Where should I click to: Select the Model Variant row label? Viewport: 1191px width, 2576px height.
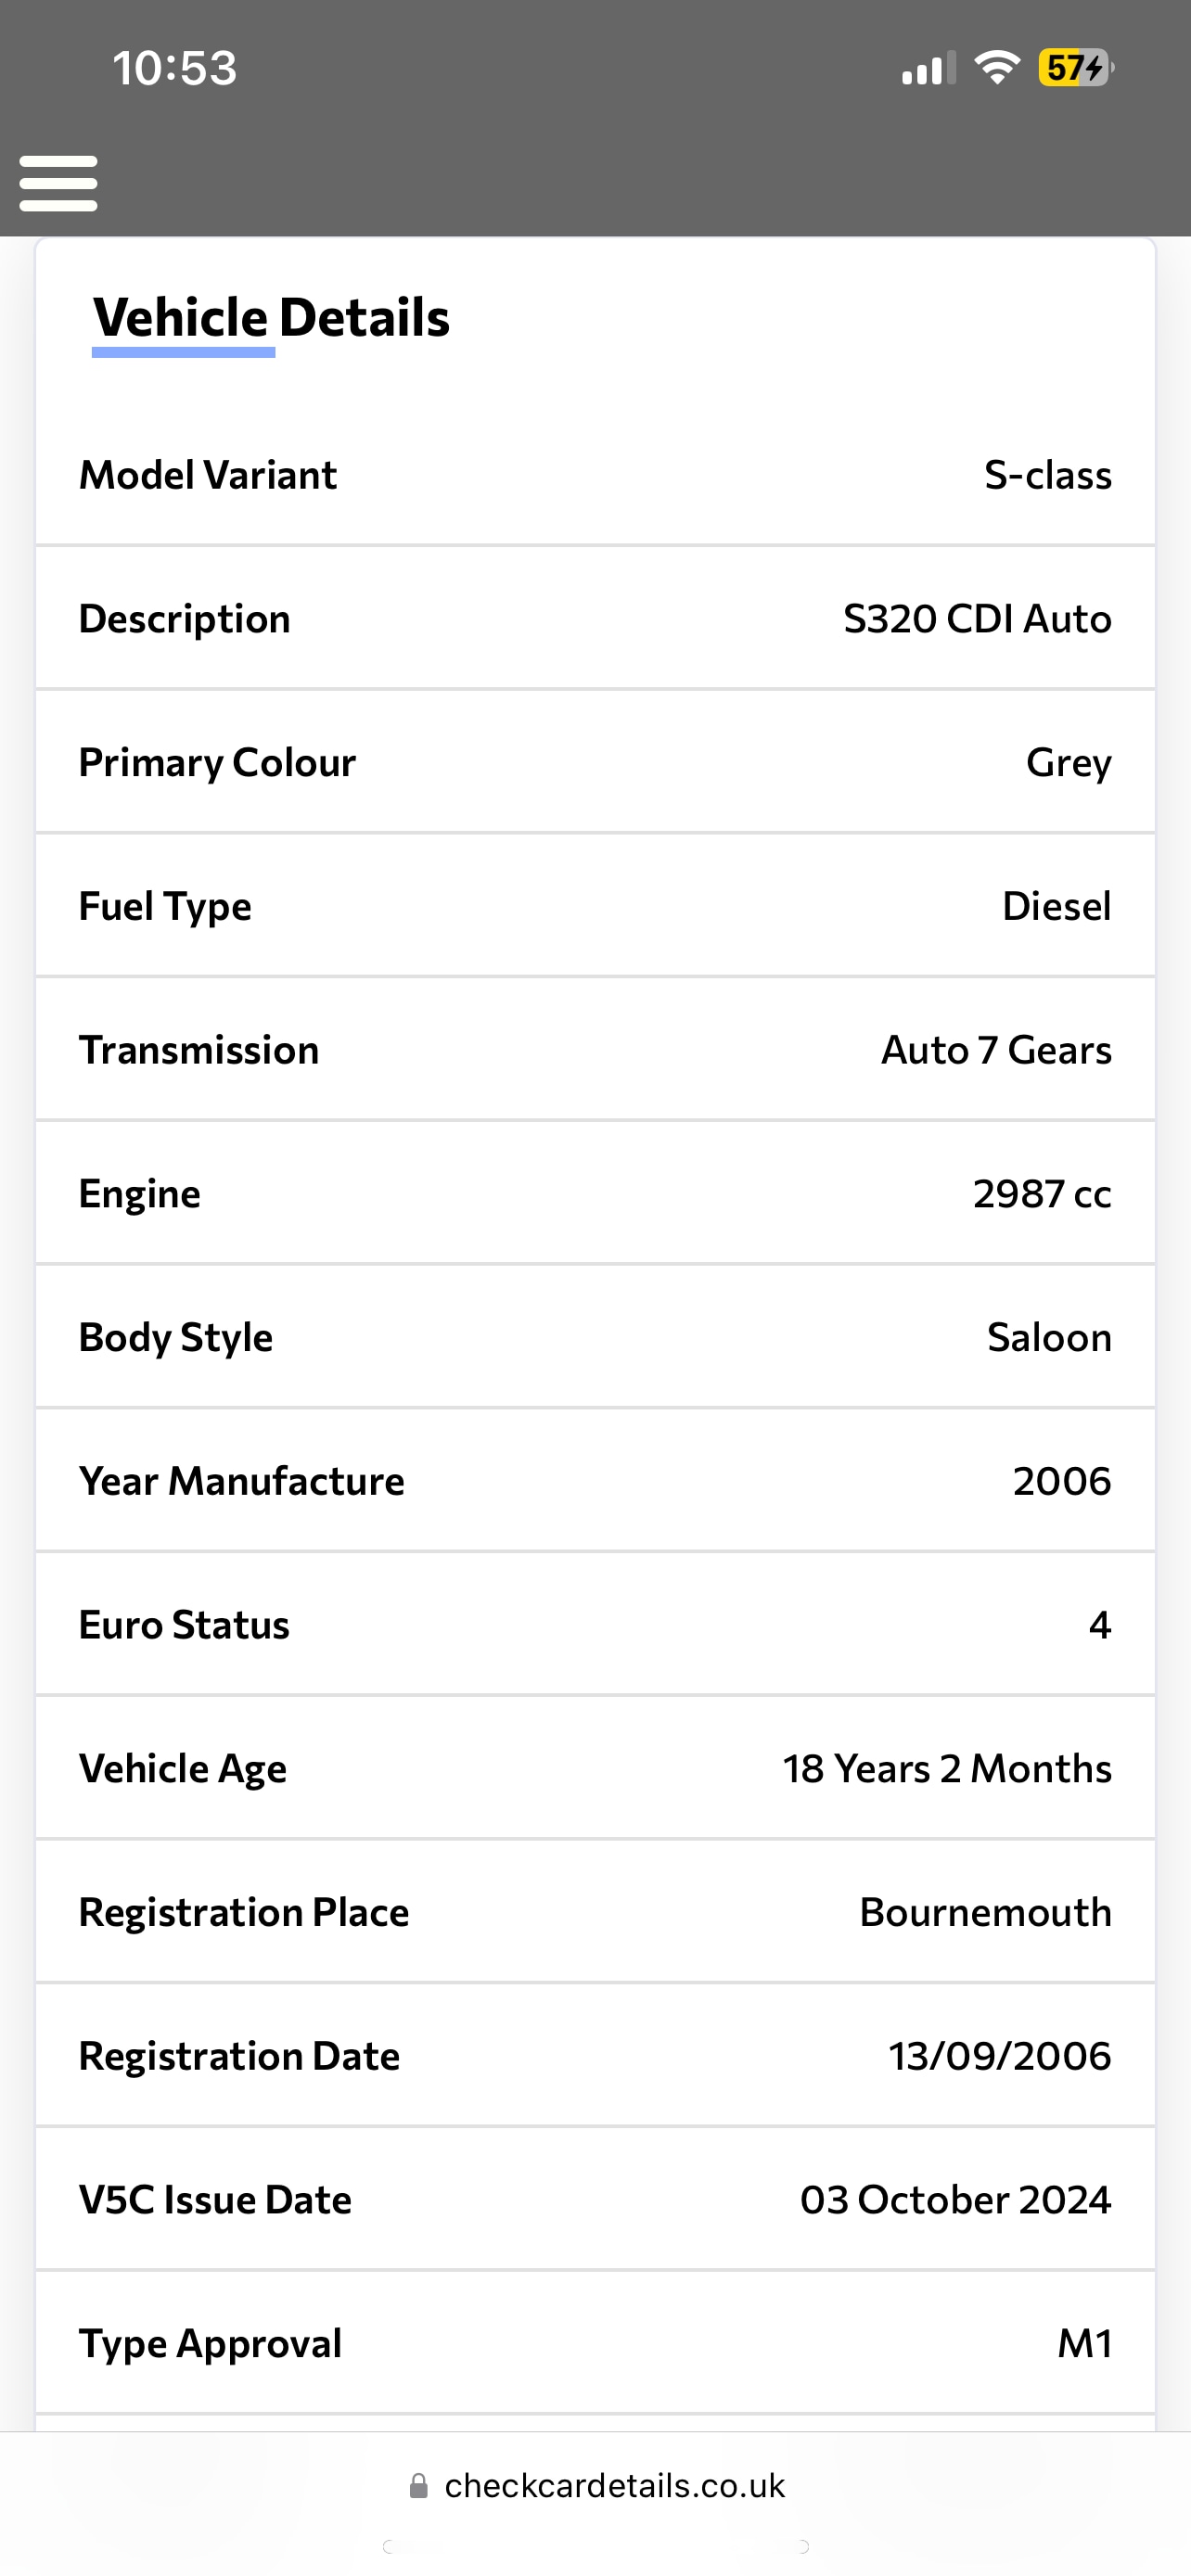(x=208, y=475)
